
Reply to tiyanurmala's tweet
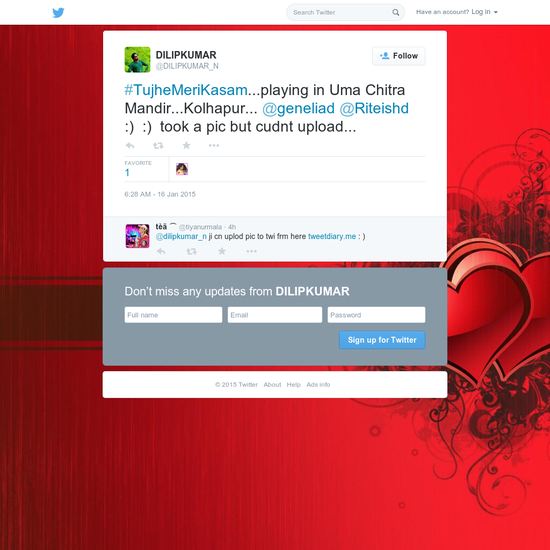pos(161,251)
